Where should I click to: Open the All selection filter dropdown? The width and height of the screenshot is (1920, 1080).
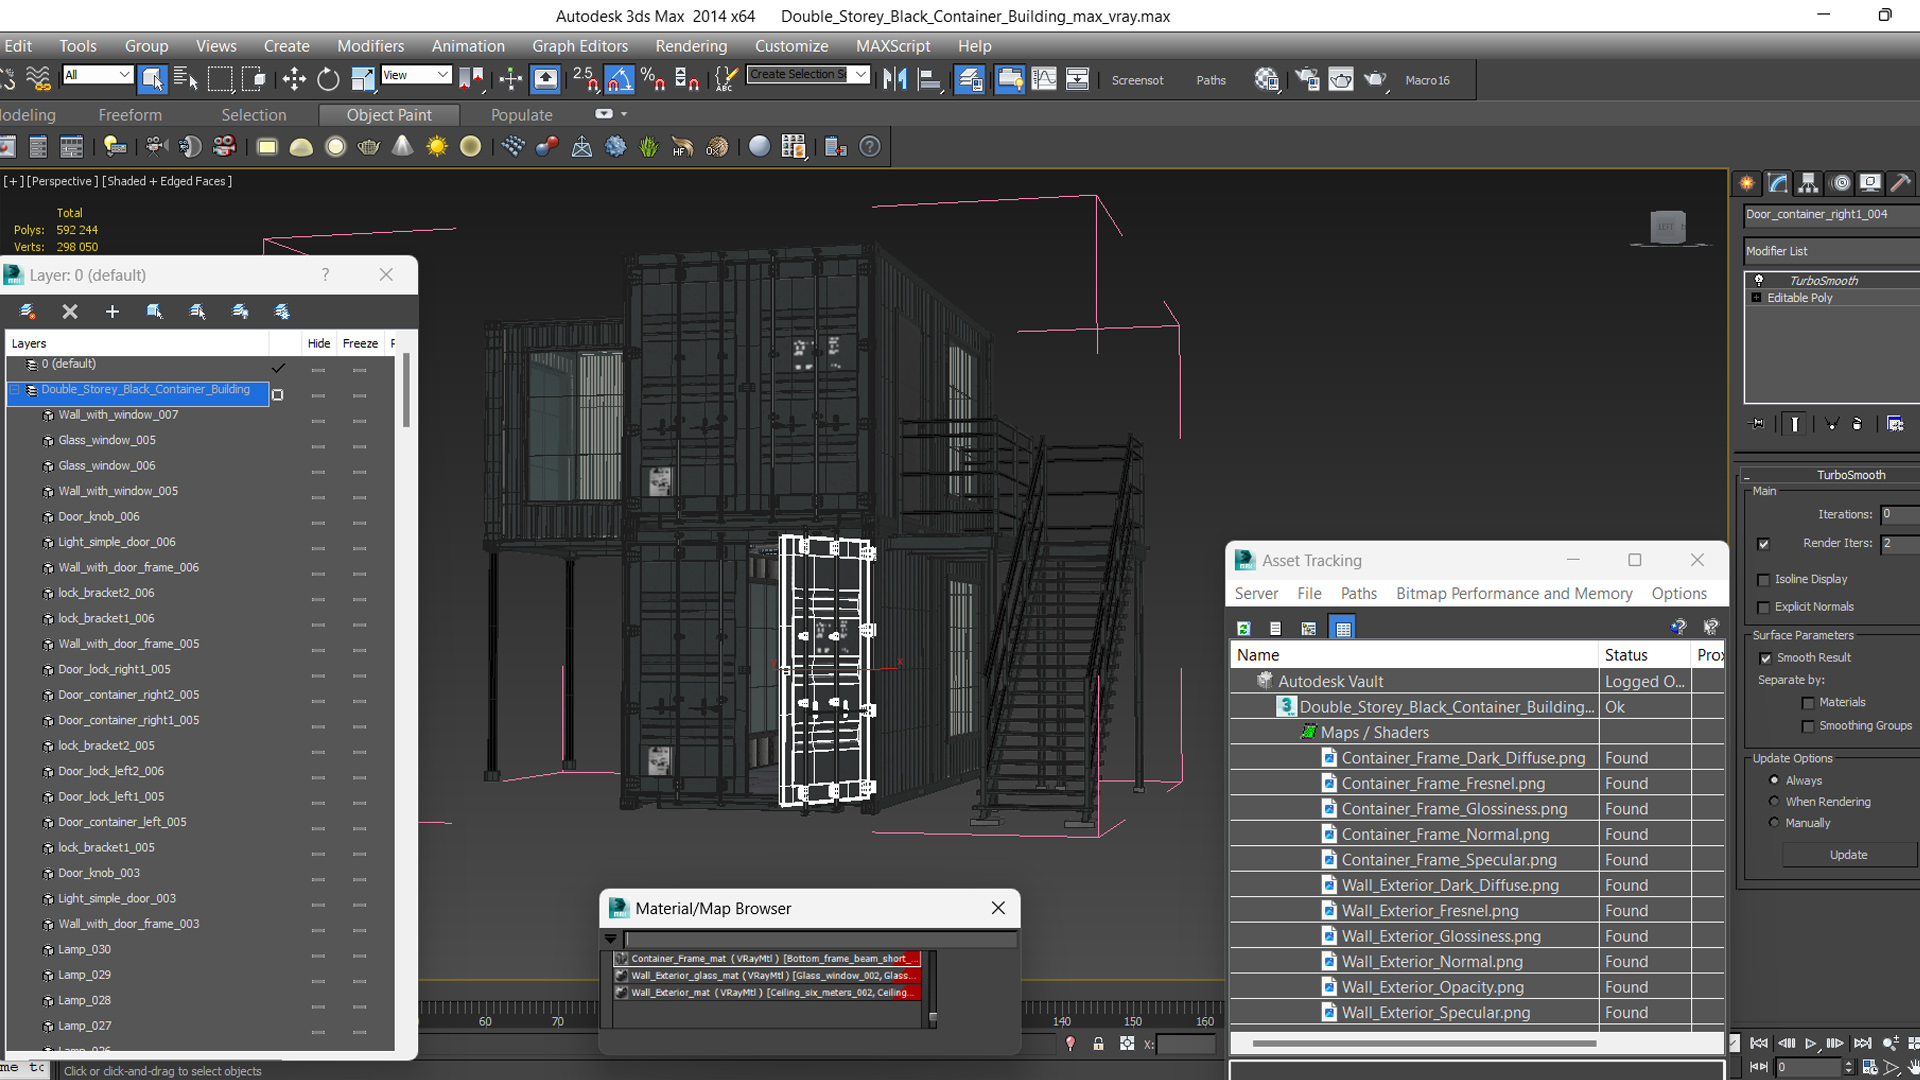point(97,75)
